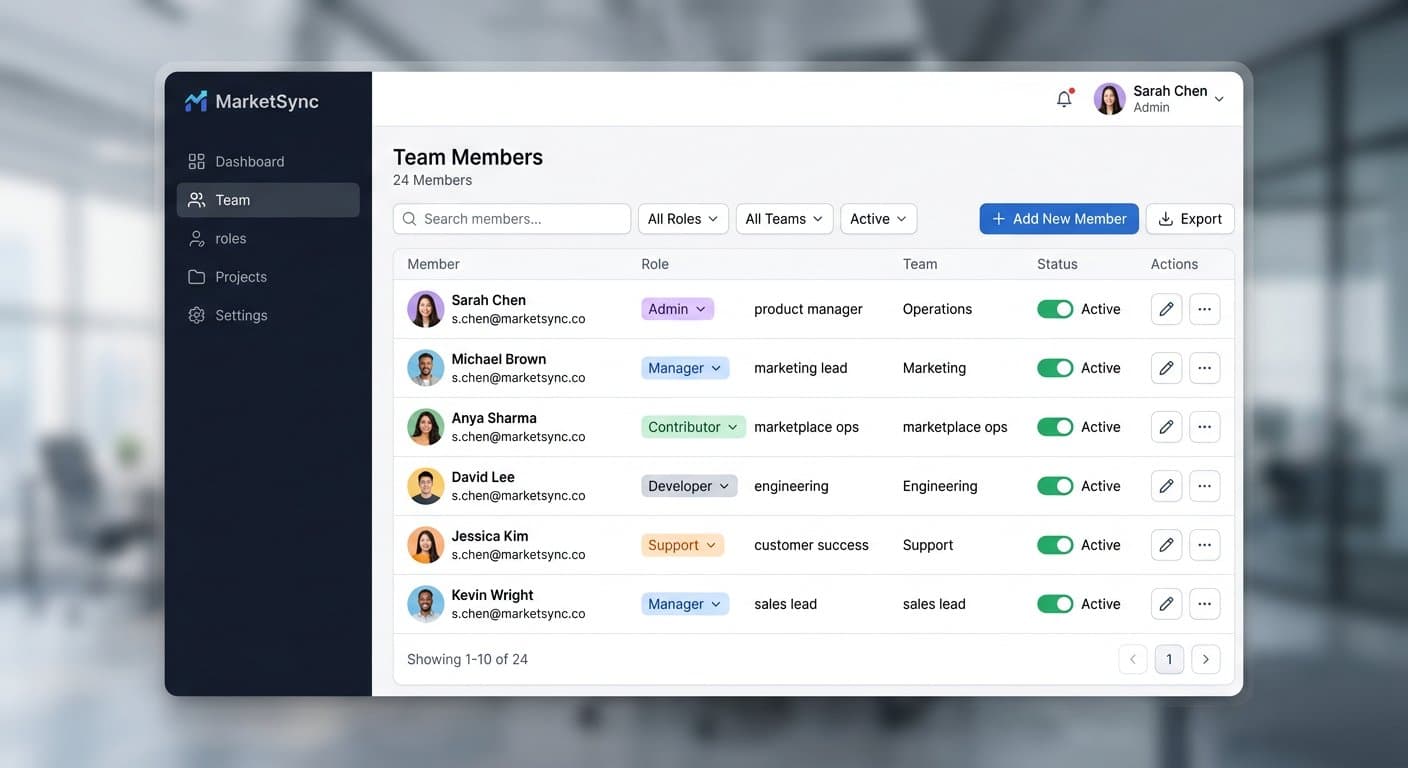Screen dimensions: 1408x768
Task: Open more actions for Jessica Kim
Action: point(1204,545)
